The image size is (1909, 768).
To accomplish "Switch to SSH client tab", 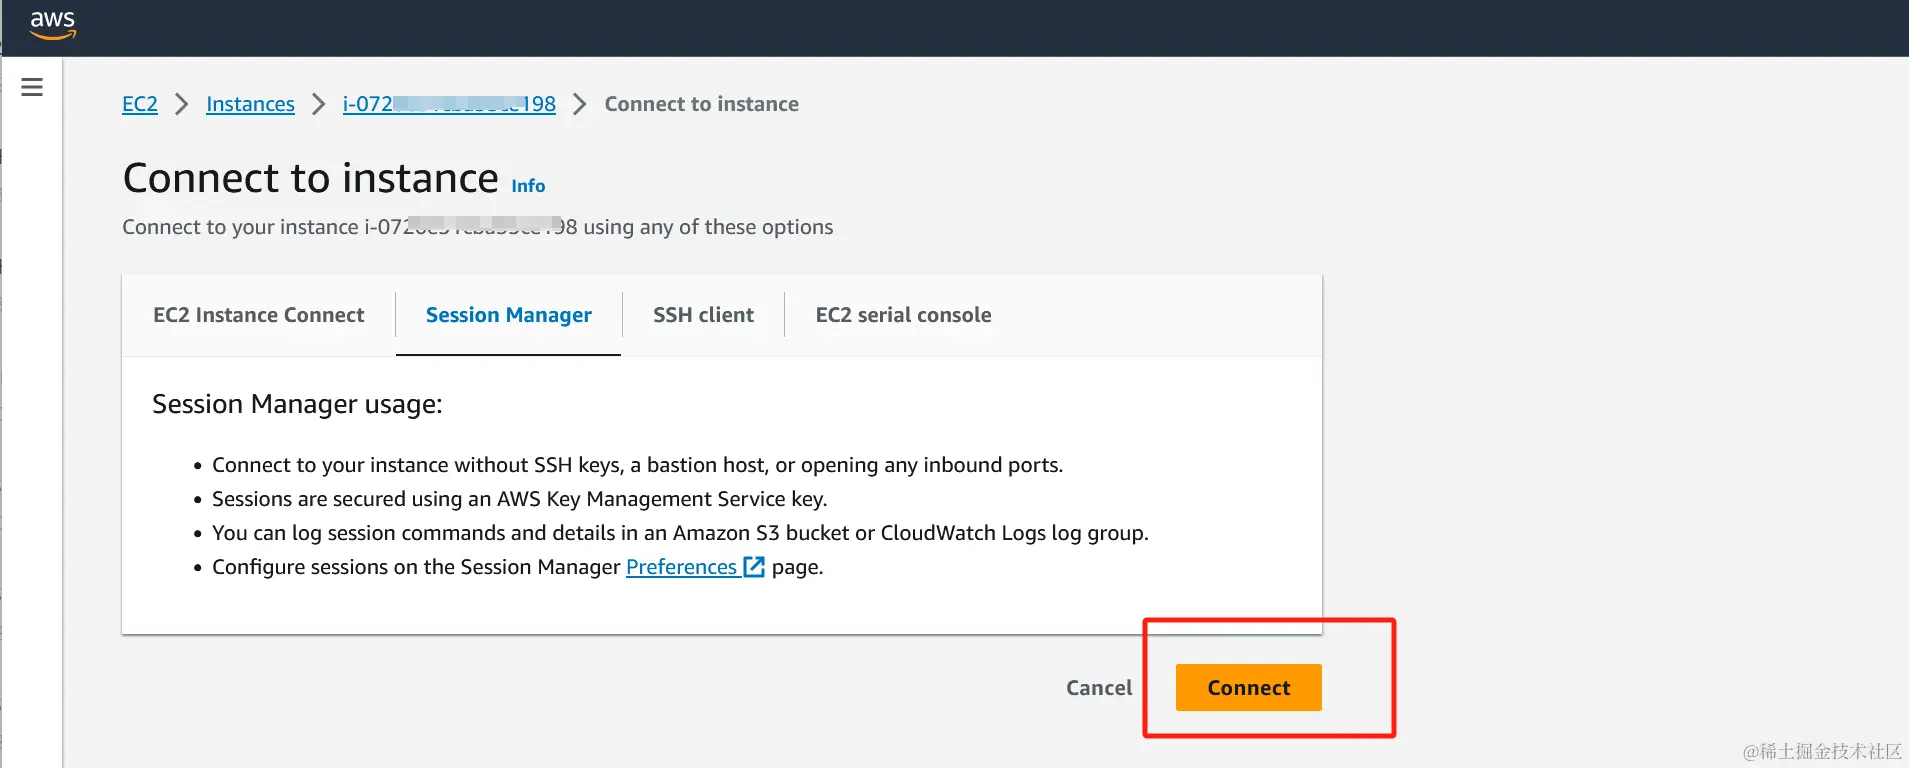I will pyautogui.click(x=703, y=315).
